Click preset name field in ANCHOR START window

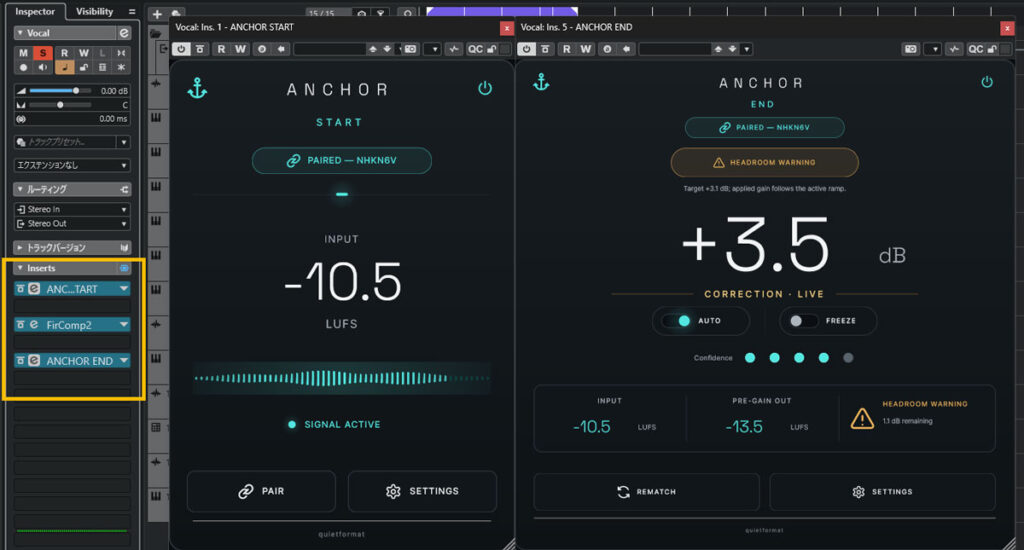coord(330,49)
